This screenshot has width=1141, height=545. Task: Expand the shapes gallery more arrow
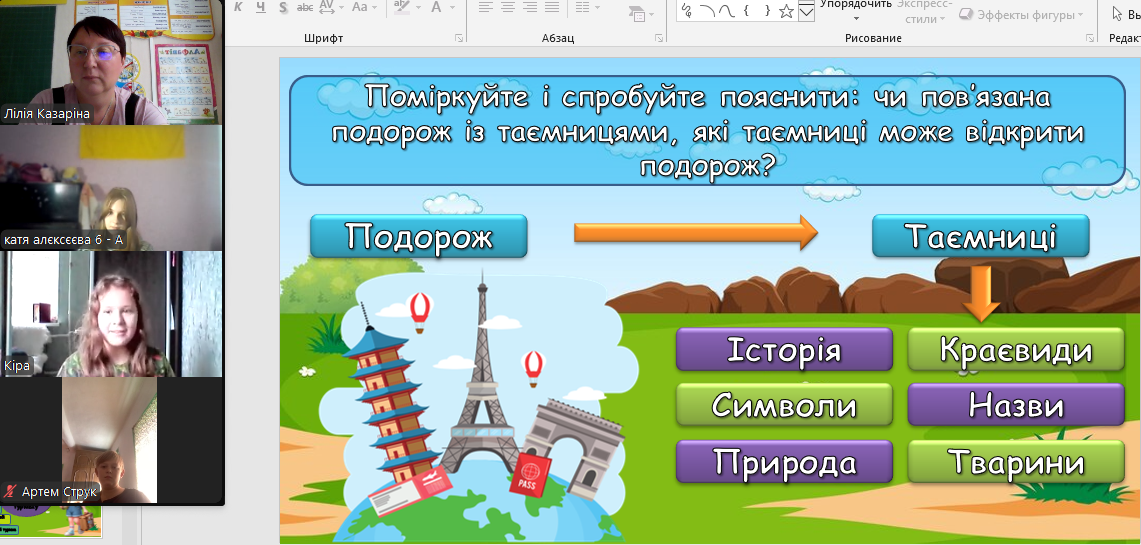(x=806, y=11)
